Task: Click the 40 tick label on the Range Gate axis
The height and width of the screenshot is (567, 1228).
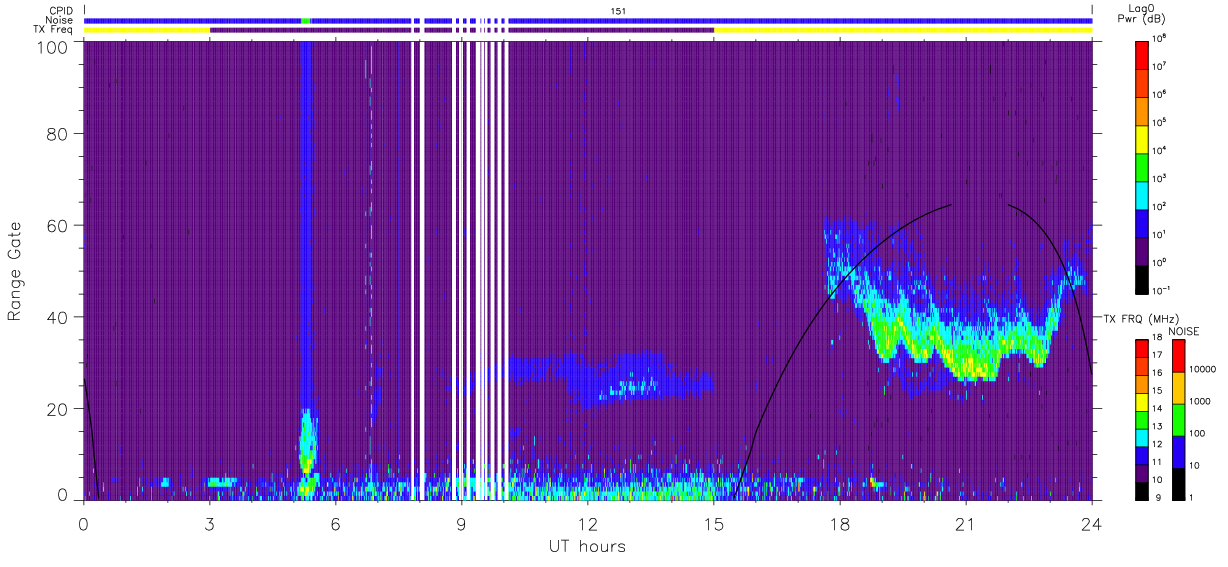Action: (55, 317)
